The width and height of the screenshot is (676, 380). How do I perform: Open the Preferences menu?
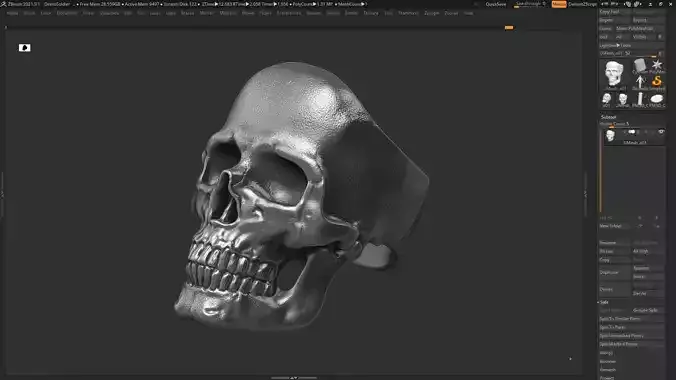(289, 13)
